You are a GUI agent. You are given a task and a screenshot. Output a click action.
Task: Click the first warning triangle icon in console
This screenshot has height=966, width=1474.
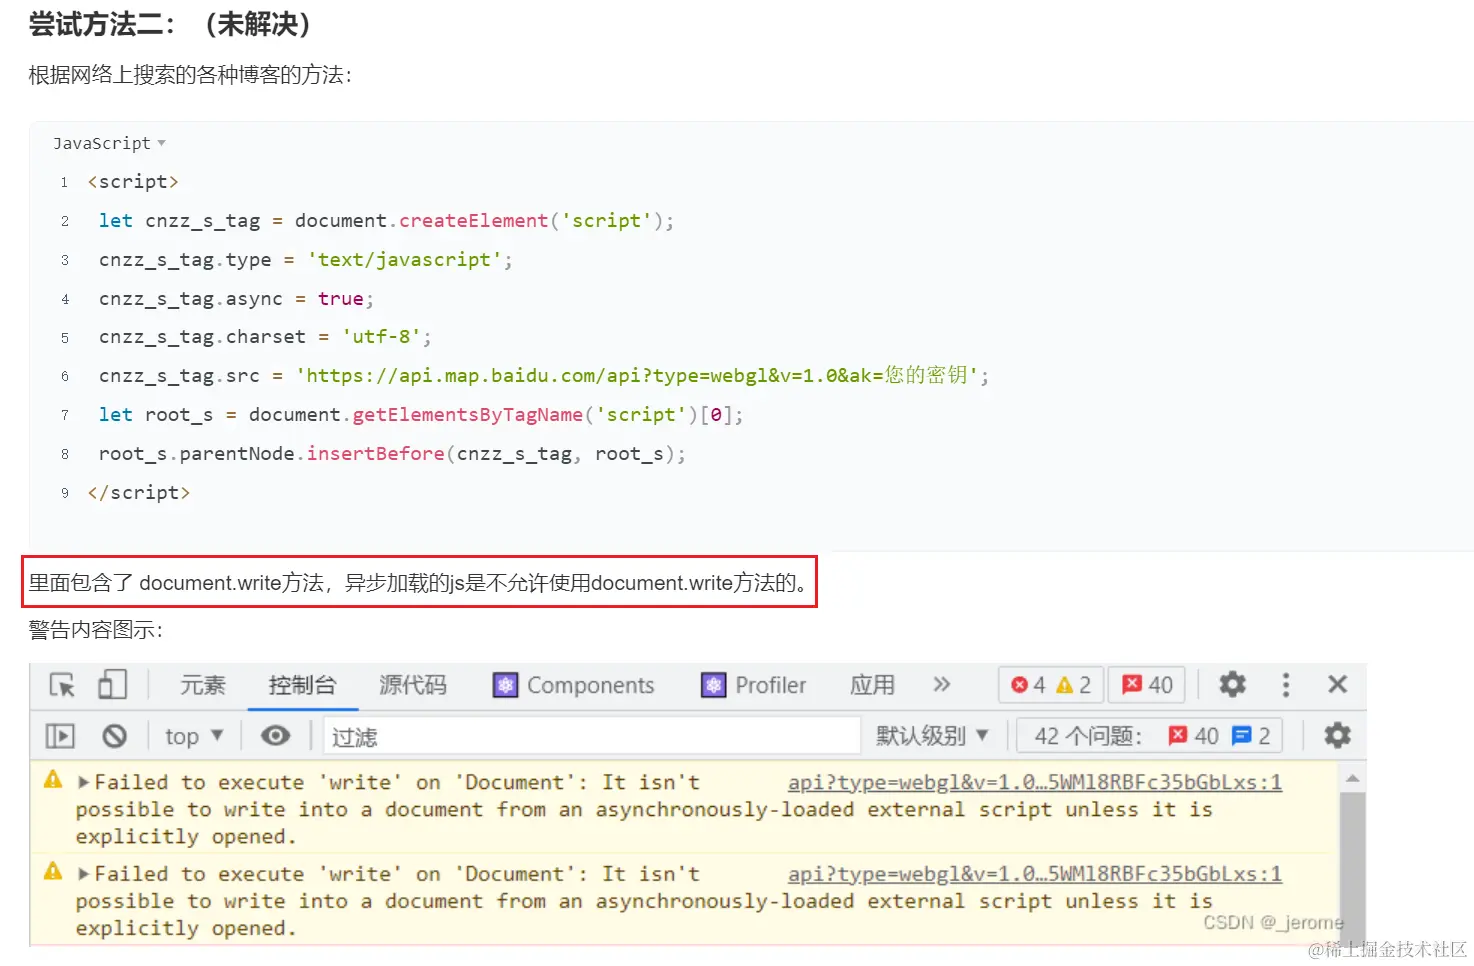[x=53, y=780]
